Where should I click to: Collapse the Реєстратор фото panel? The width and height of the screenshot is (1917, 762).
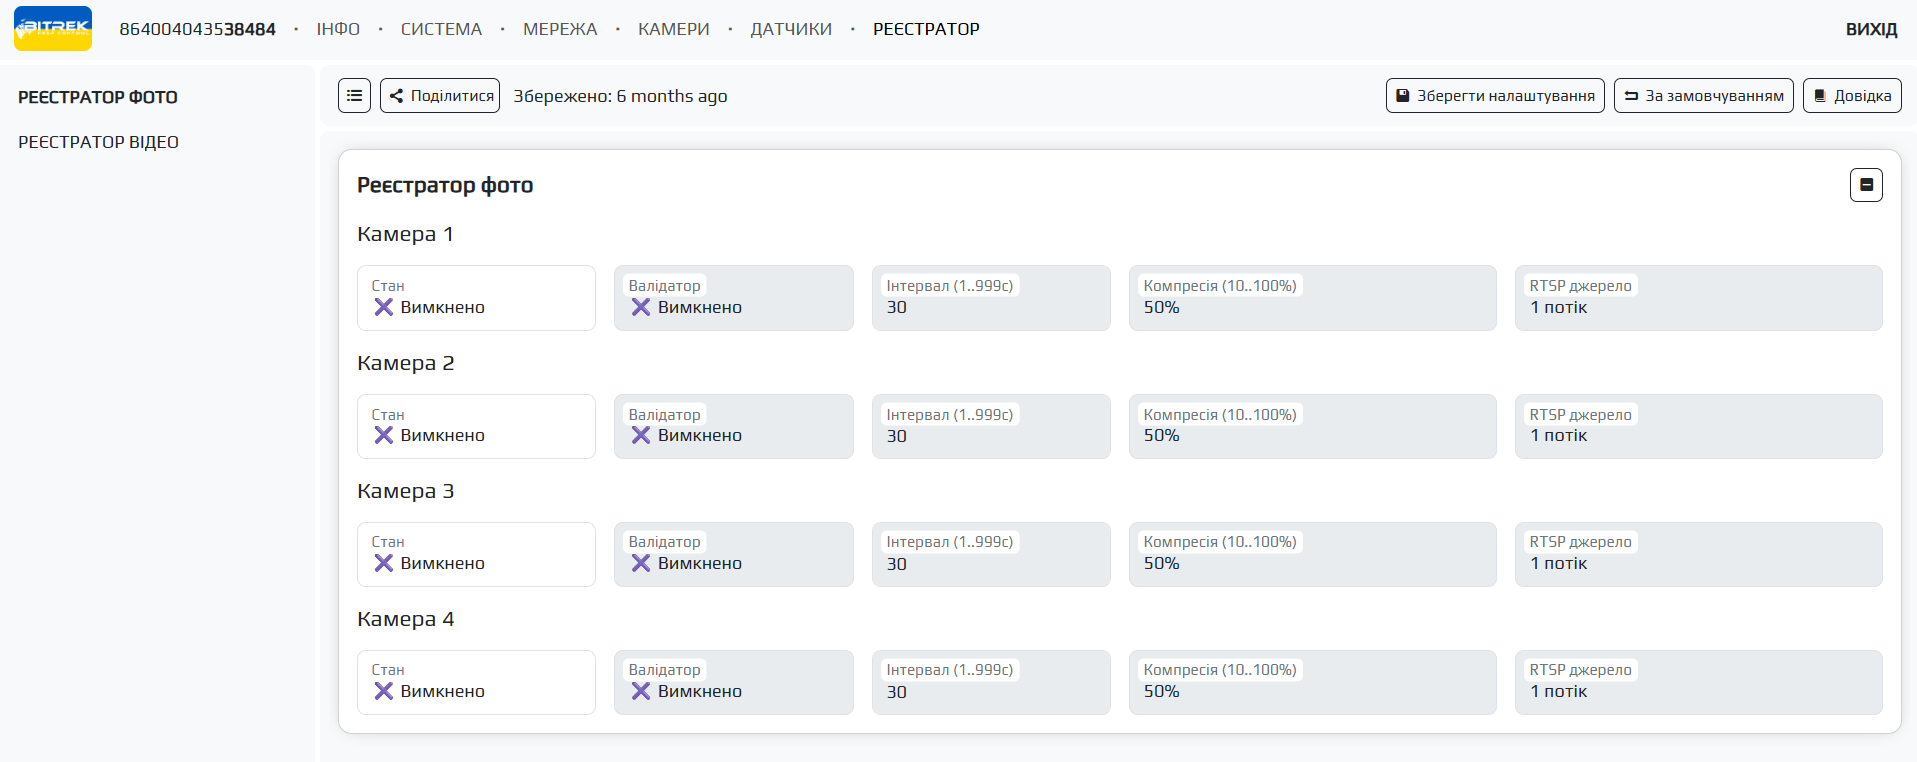coord(1865,185)
